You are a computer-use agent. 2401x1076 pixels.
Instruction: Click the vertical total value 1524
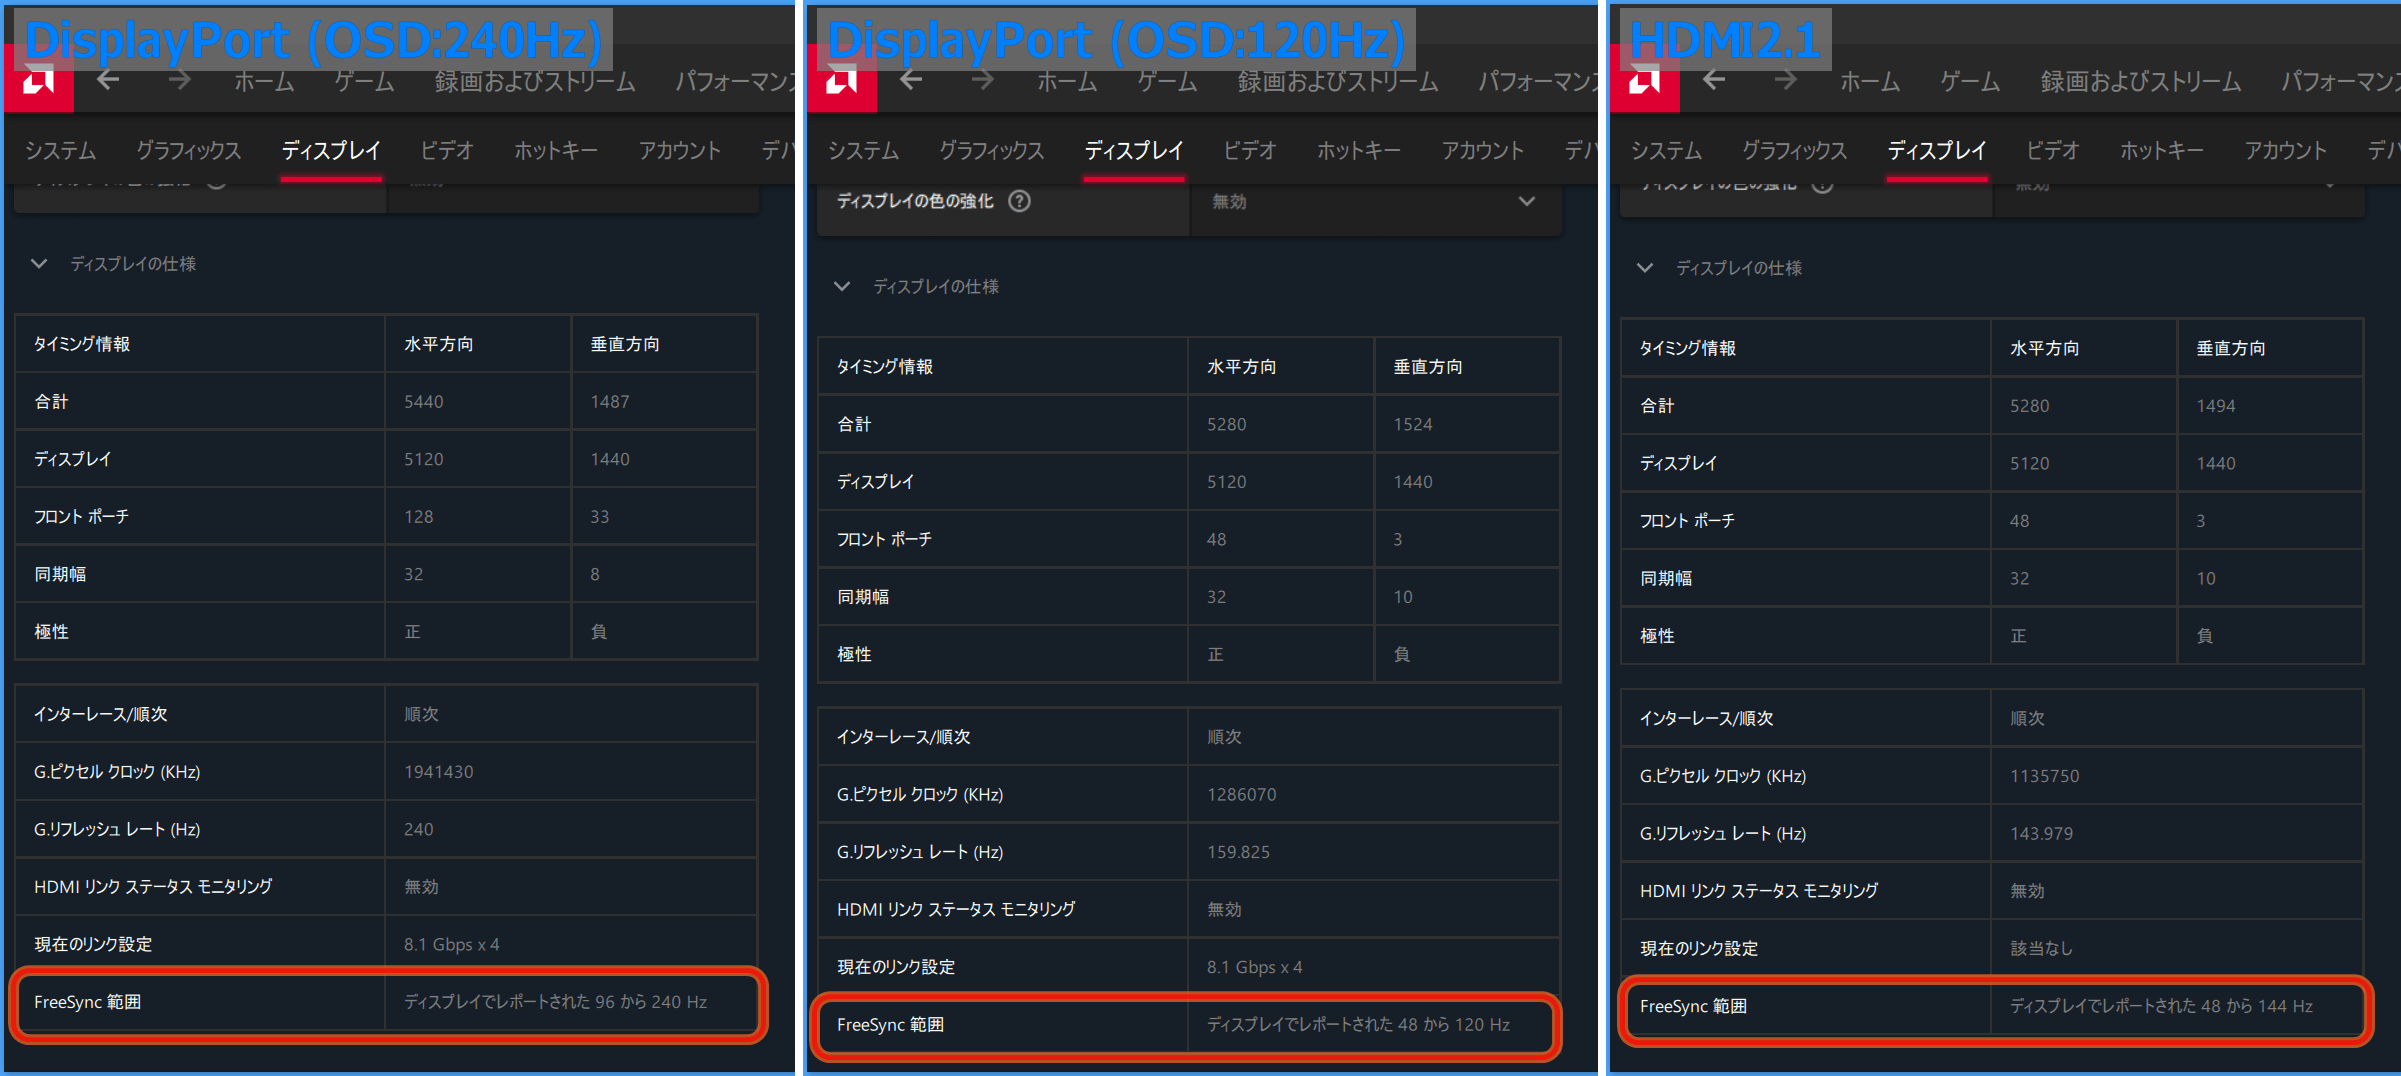tap(1413, 425)
